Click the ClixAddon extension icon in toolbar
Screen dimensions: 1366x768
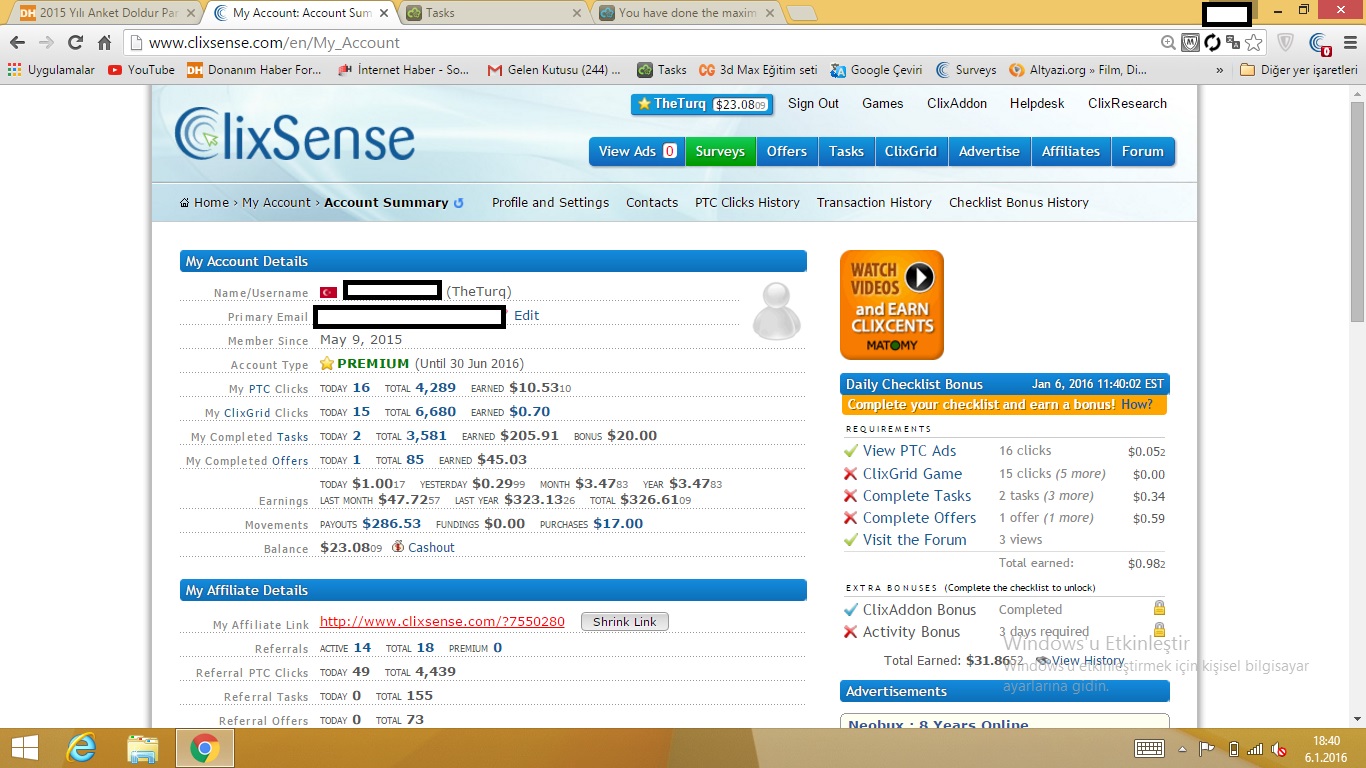coord(1320,43)
